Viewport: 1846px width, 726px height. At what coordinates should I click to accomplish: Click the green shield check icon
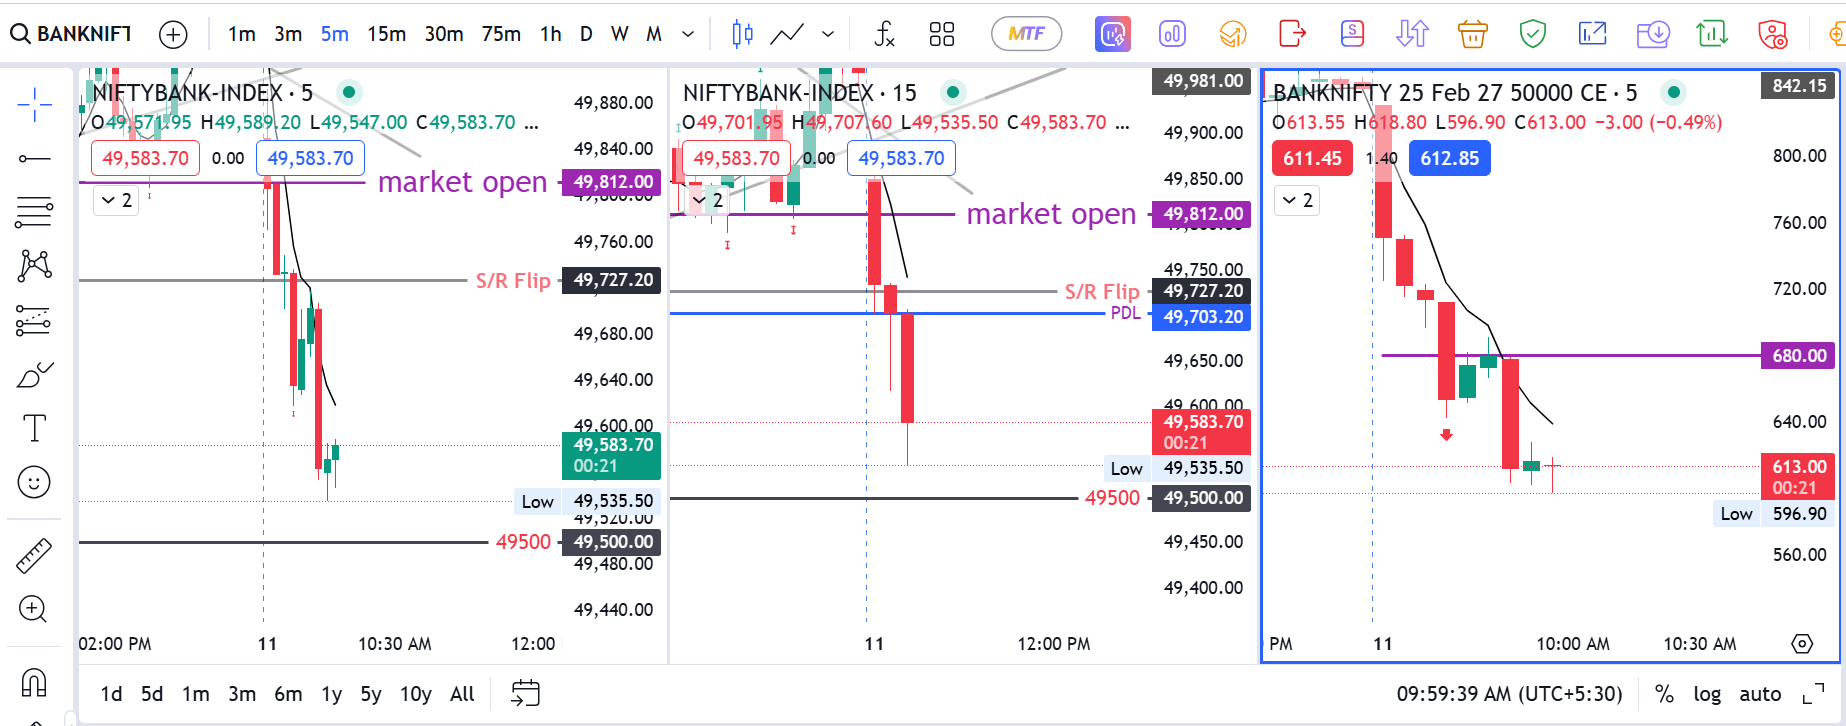tap(1532, 34)
